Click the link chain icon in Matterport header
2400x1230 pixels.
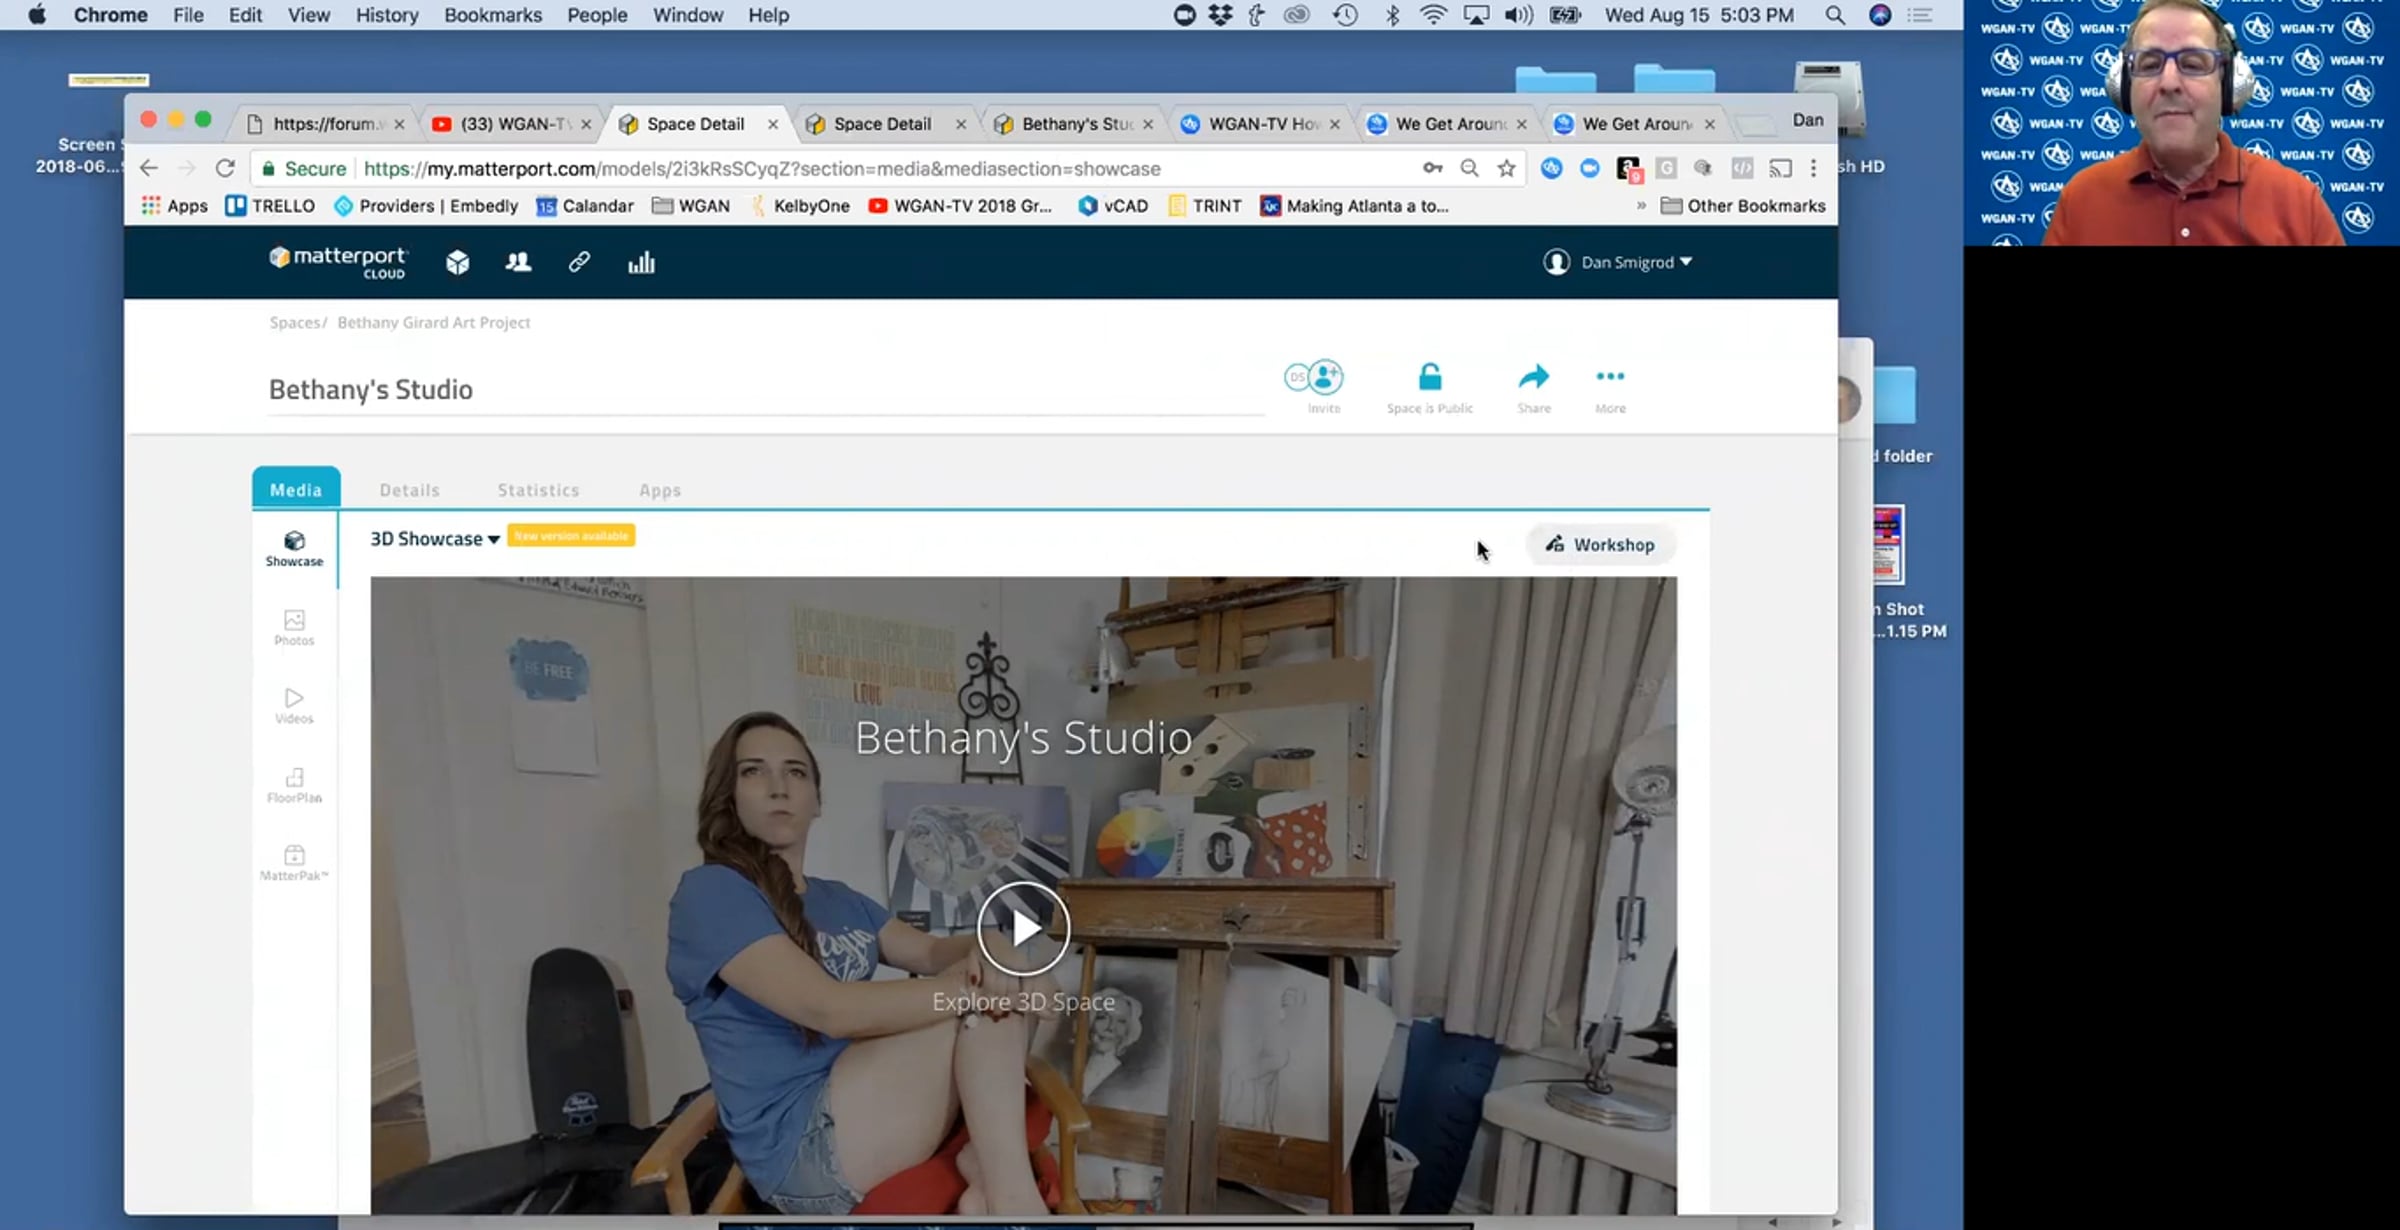[x=579, y=262]
